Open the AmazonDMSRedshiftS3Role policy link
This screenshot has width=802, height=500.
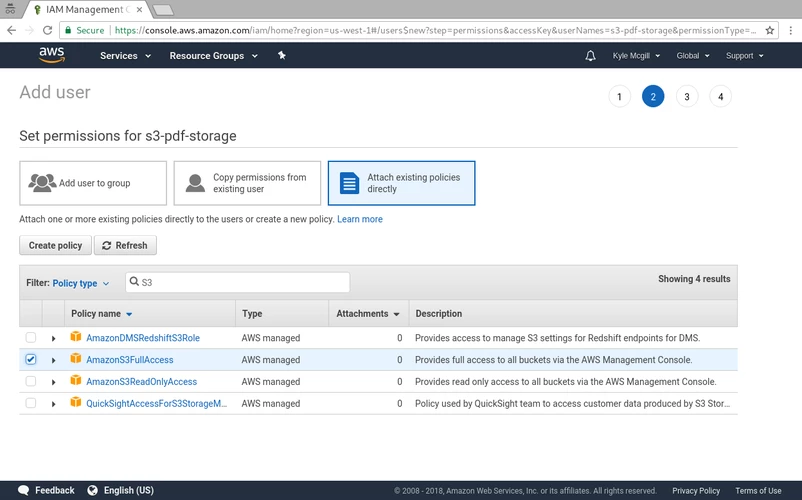(143, 338)
